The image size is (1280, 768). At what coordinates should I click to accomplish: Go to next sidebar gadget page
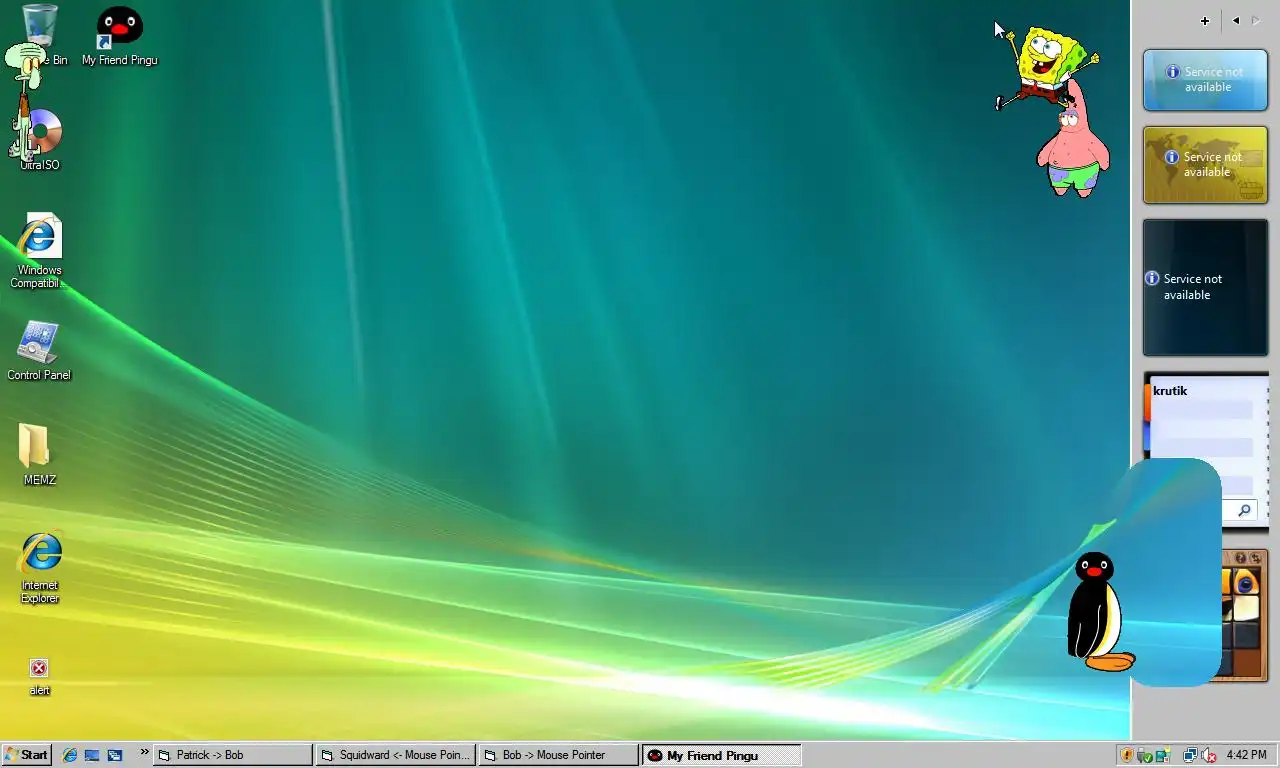pyautogui.click(x=1256, y=21)
